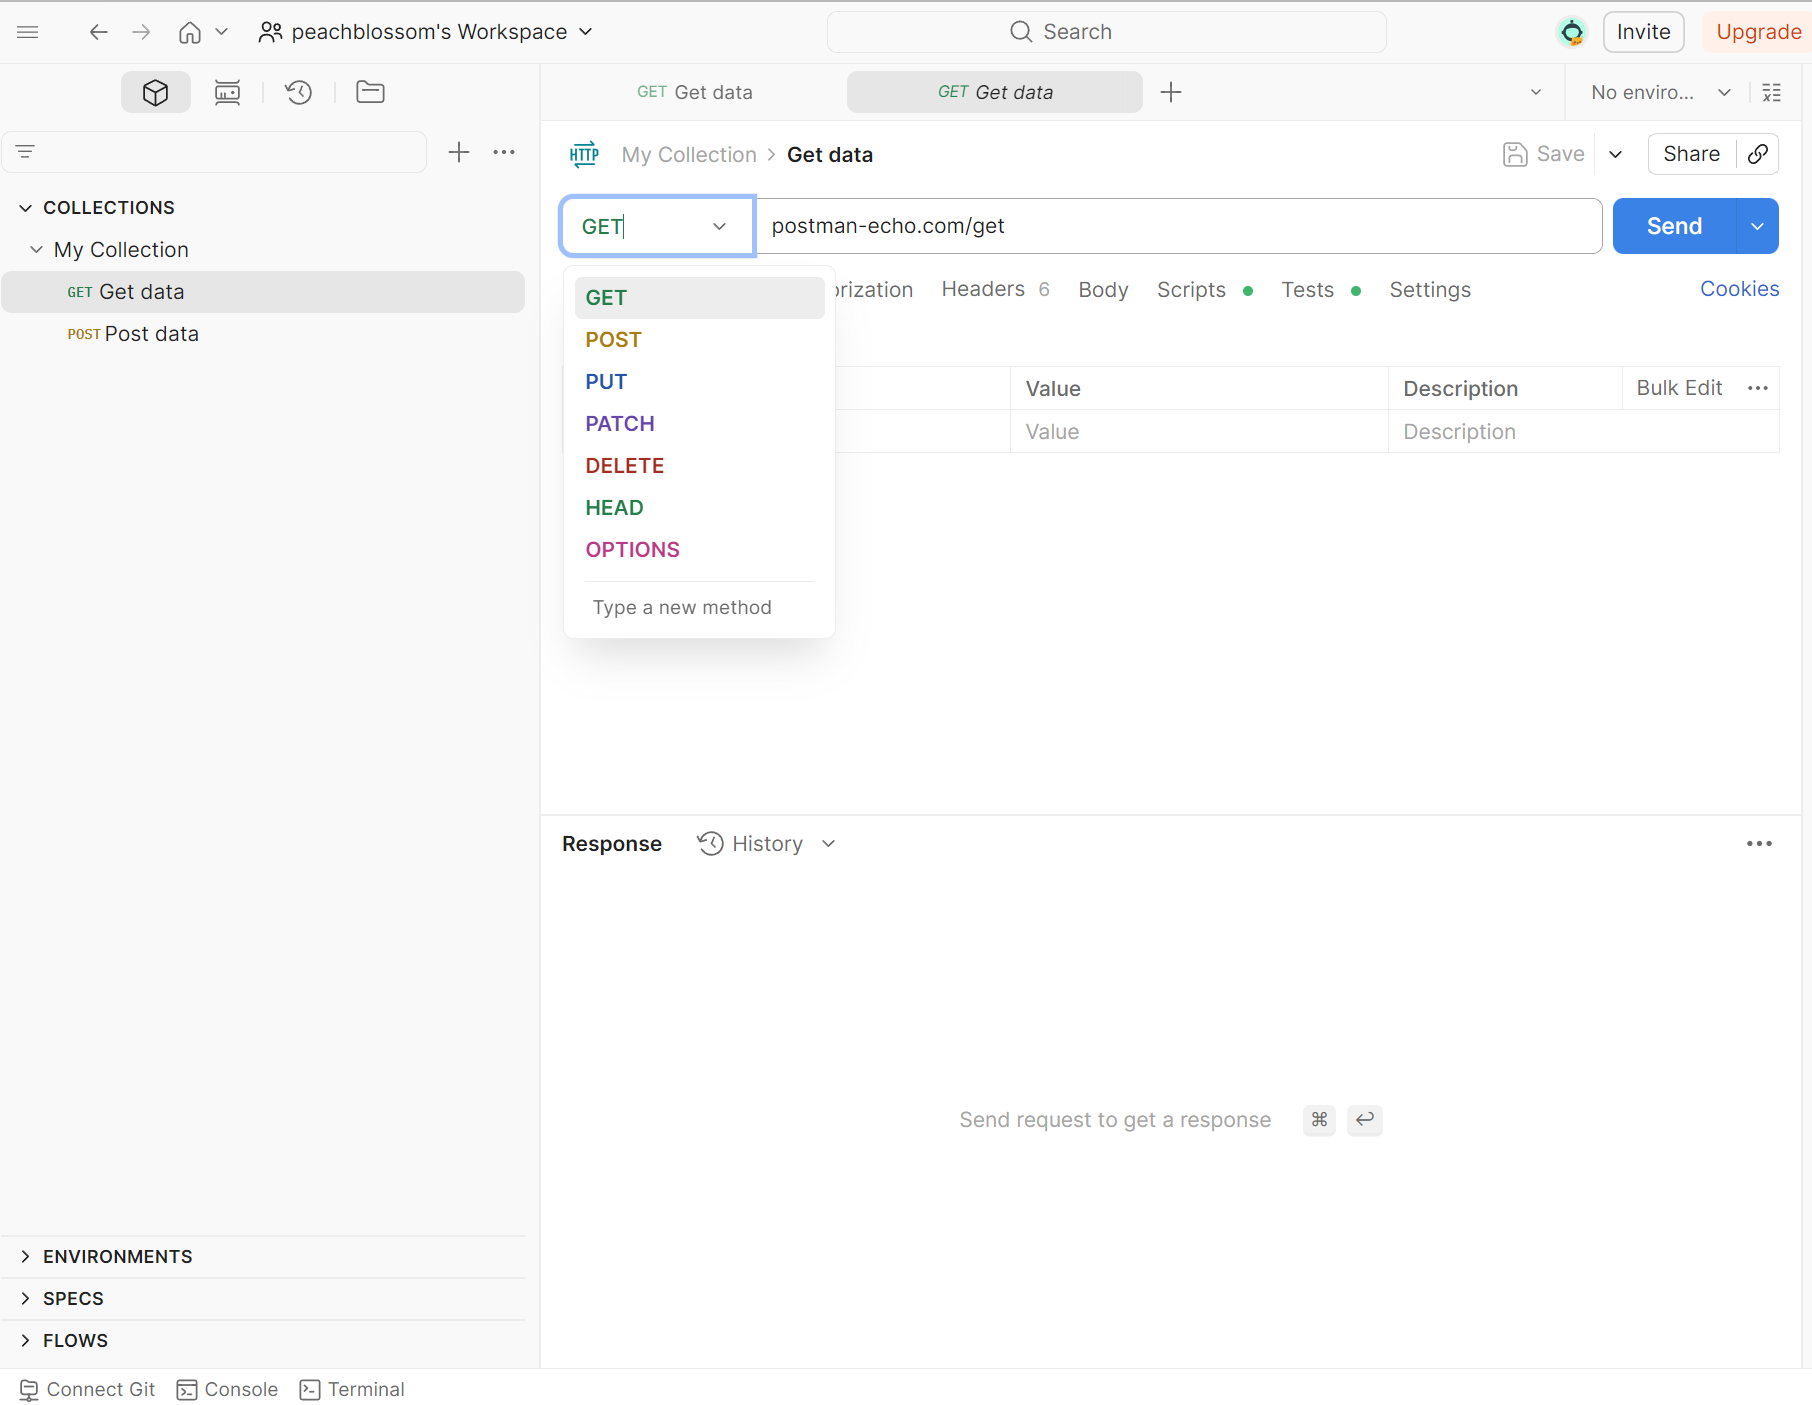The image size is (1812, 1405).
Task: Copy link with the chain icon
Action: [x=1757, y=154]
